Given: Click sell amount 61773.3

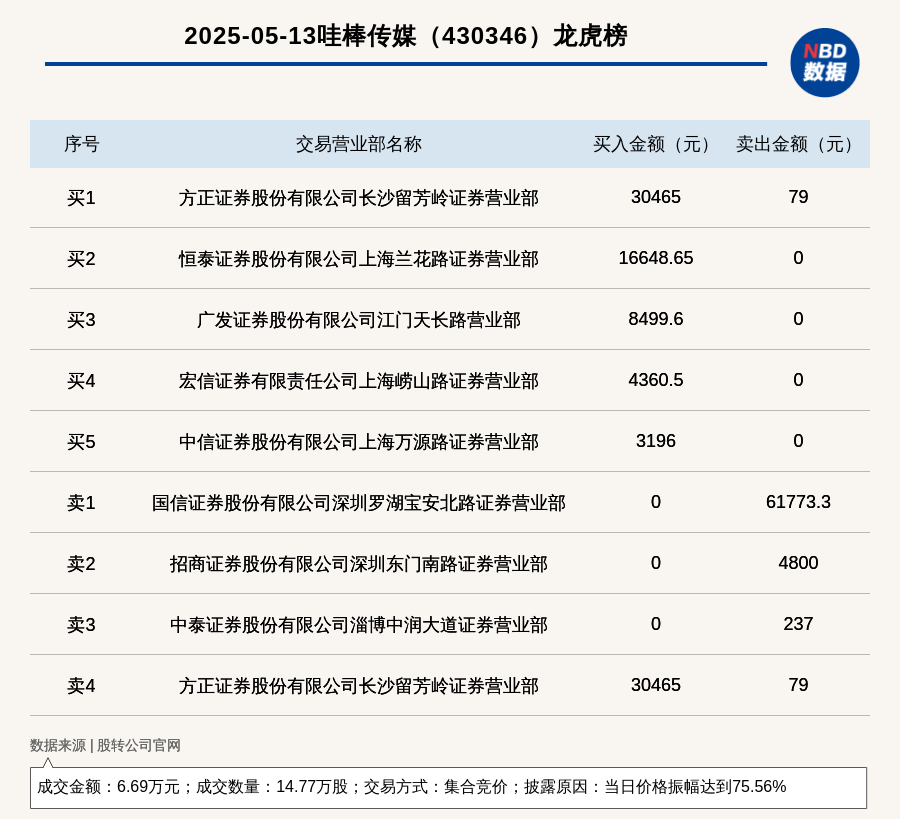Looking at the screenshot, I should click(798, 502).
